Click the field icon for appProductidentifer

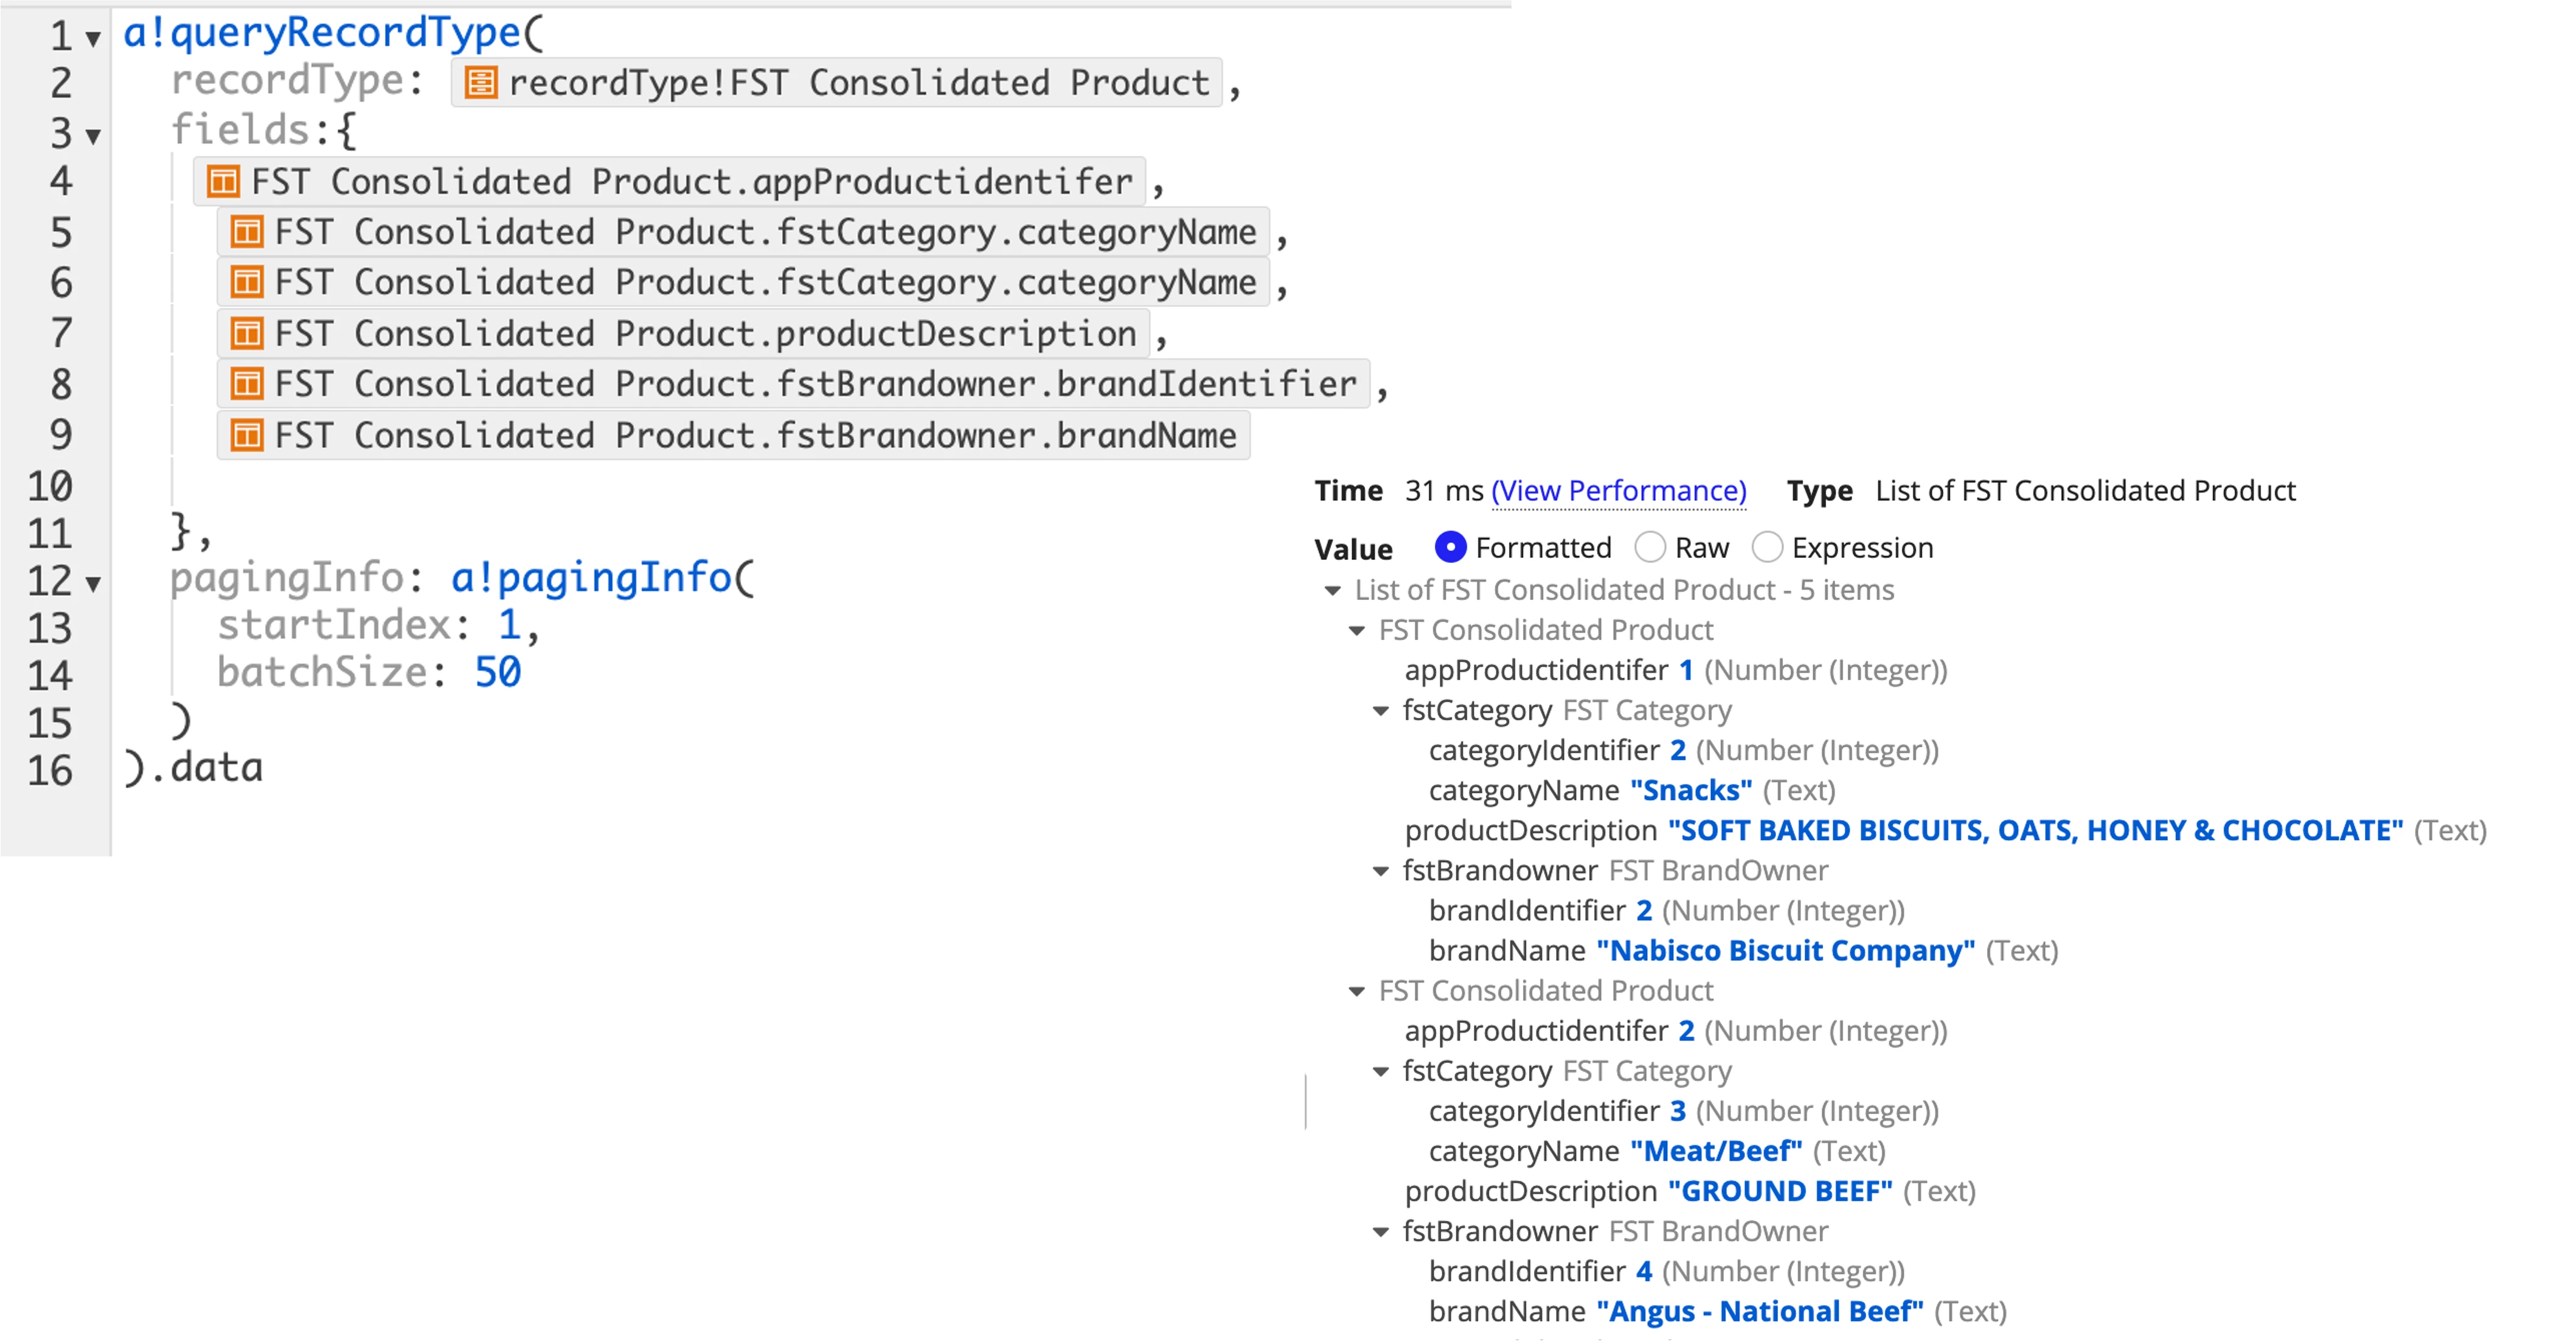223,182
